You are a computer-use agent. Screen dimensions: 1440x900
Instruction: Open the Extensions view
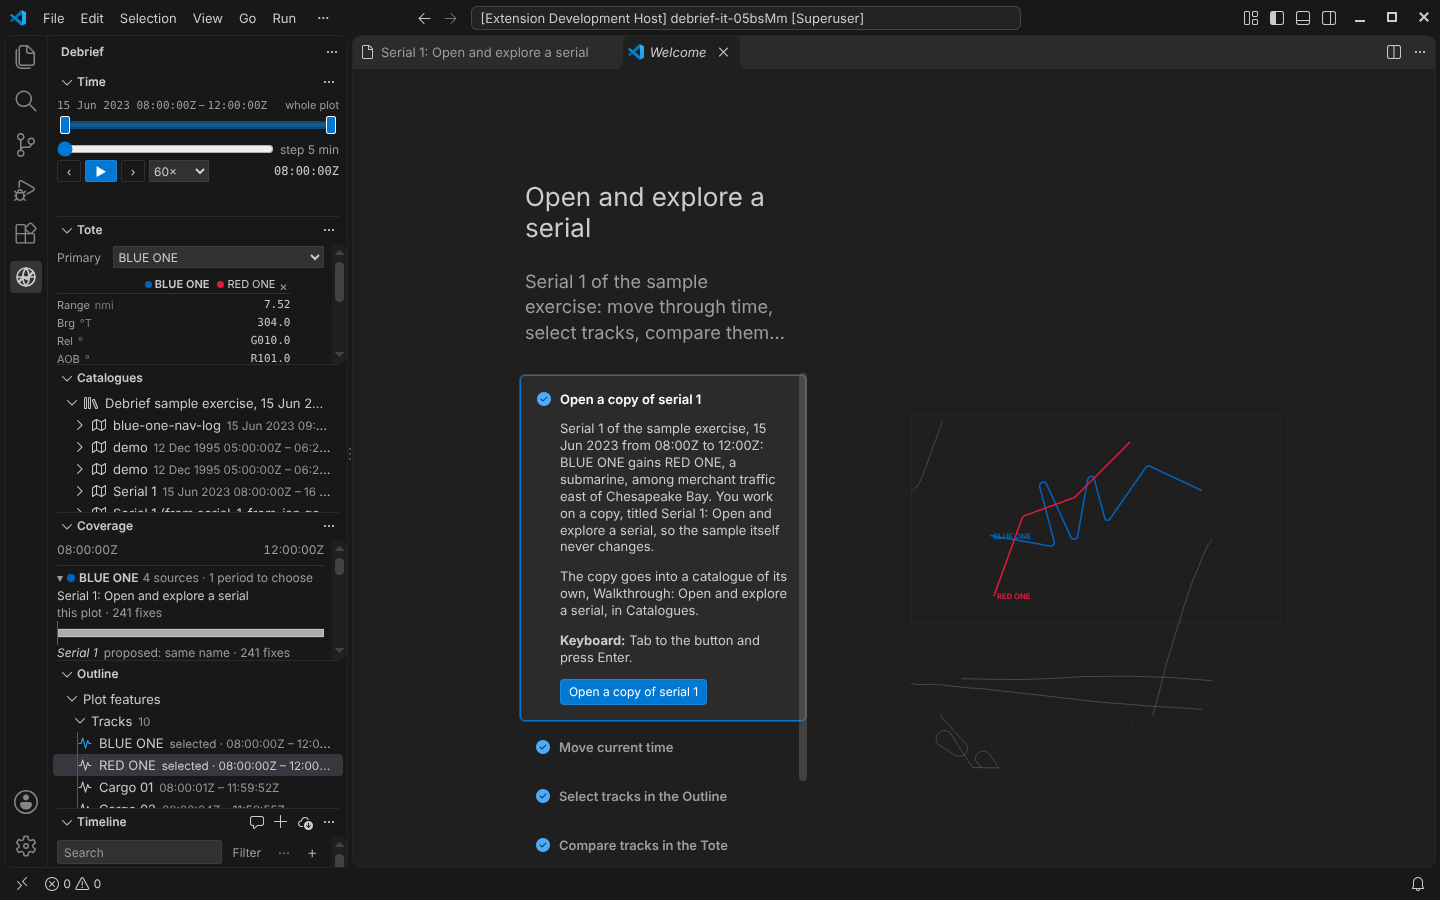[x=26, y=233]
